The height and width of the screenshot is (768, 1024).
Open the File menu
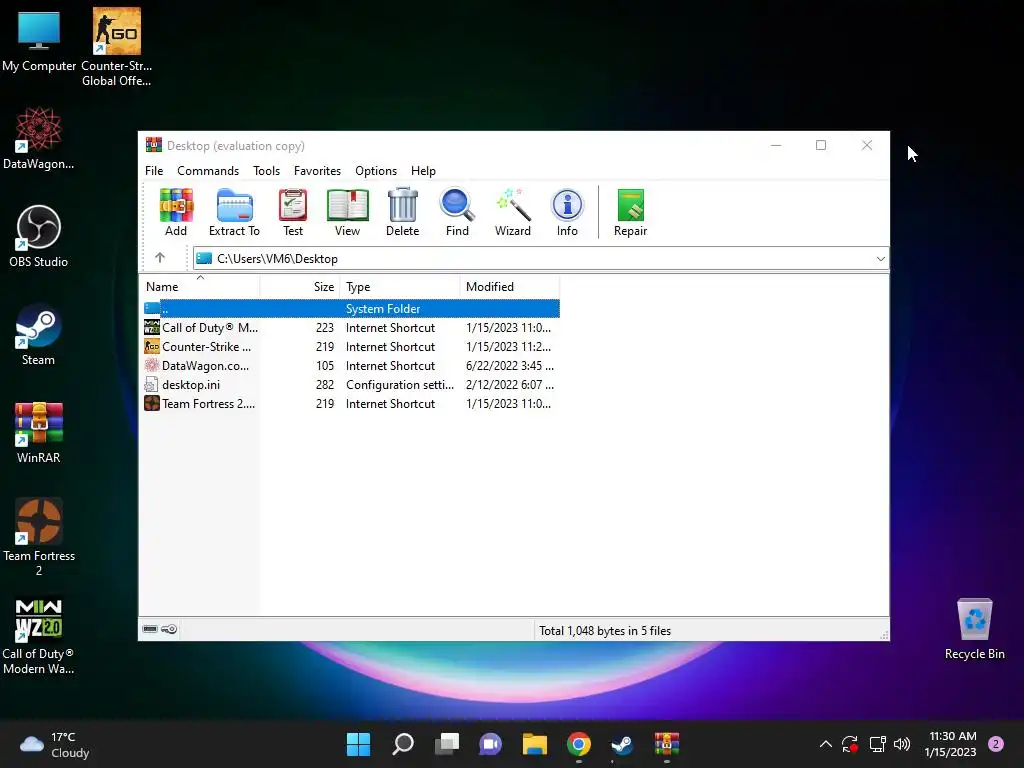coord(154,170)
